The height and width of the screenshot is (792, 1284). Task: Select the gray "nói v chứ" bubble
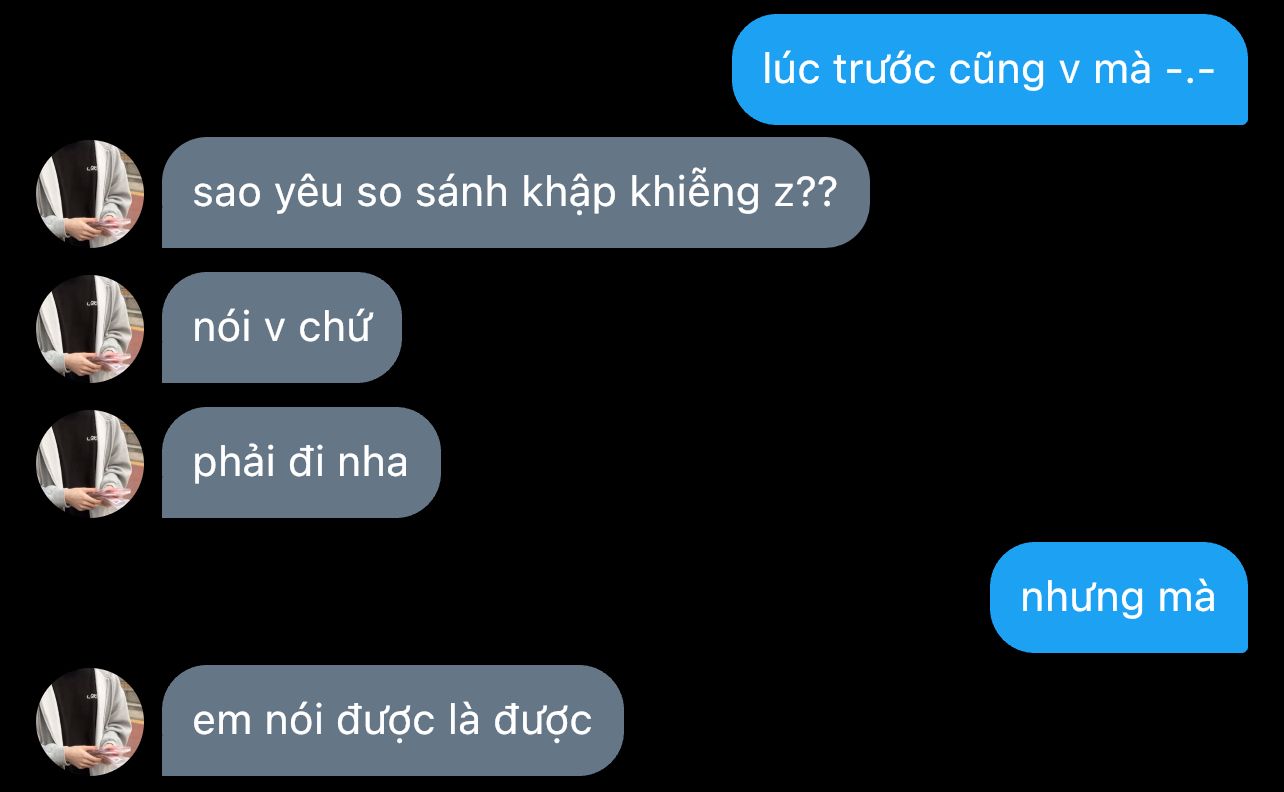282,327
